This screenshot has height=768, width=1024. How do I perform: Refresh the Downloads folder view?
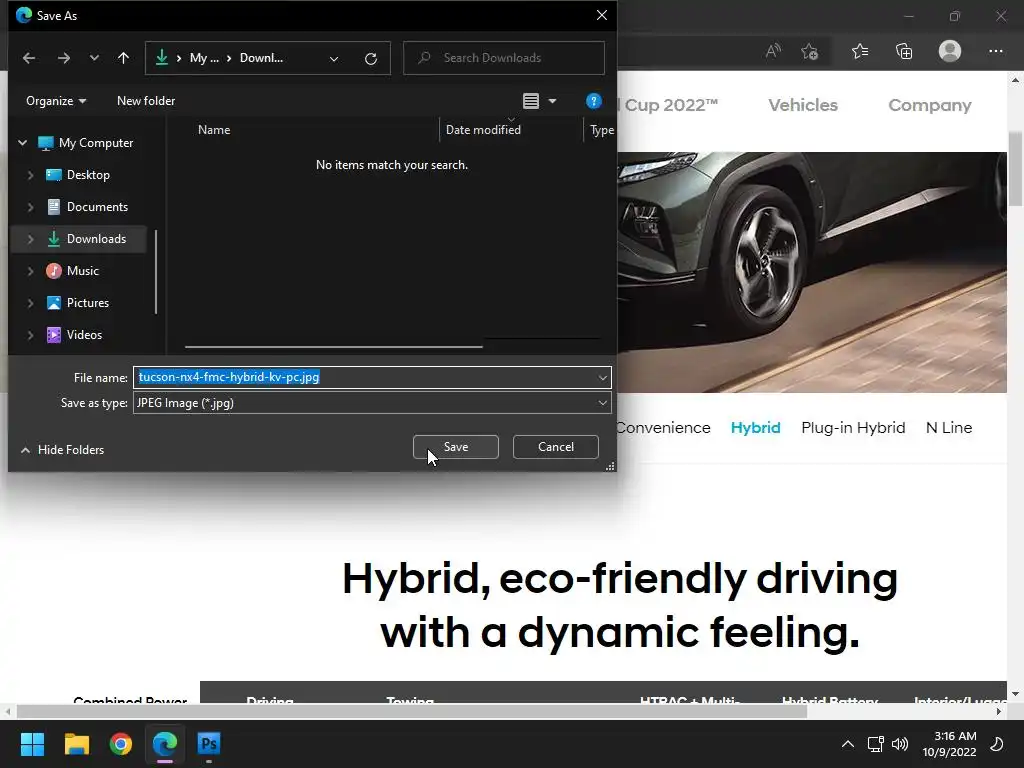click(371, 59)
